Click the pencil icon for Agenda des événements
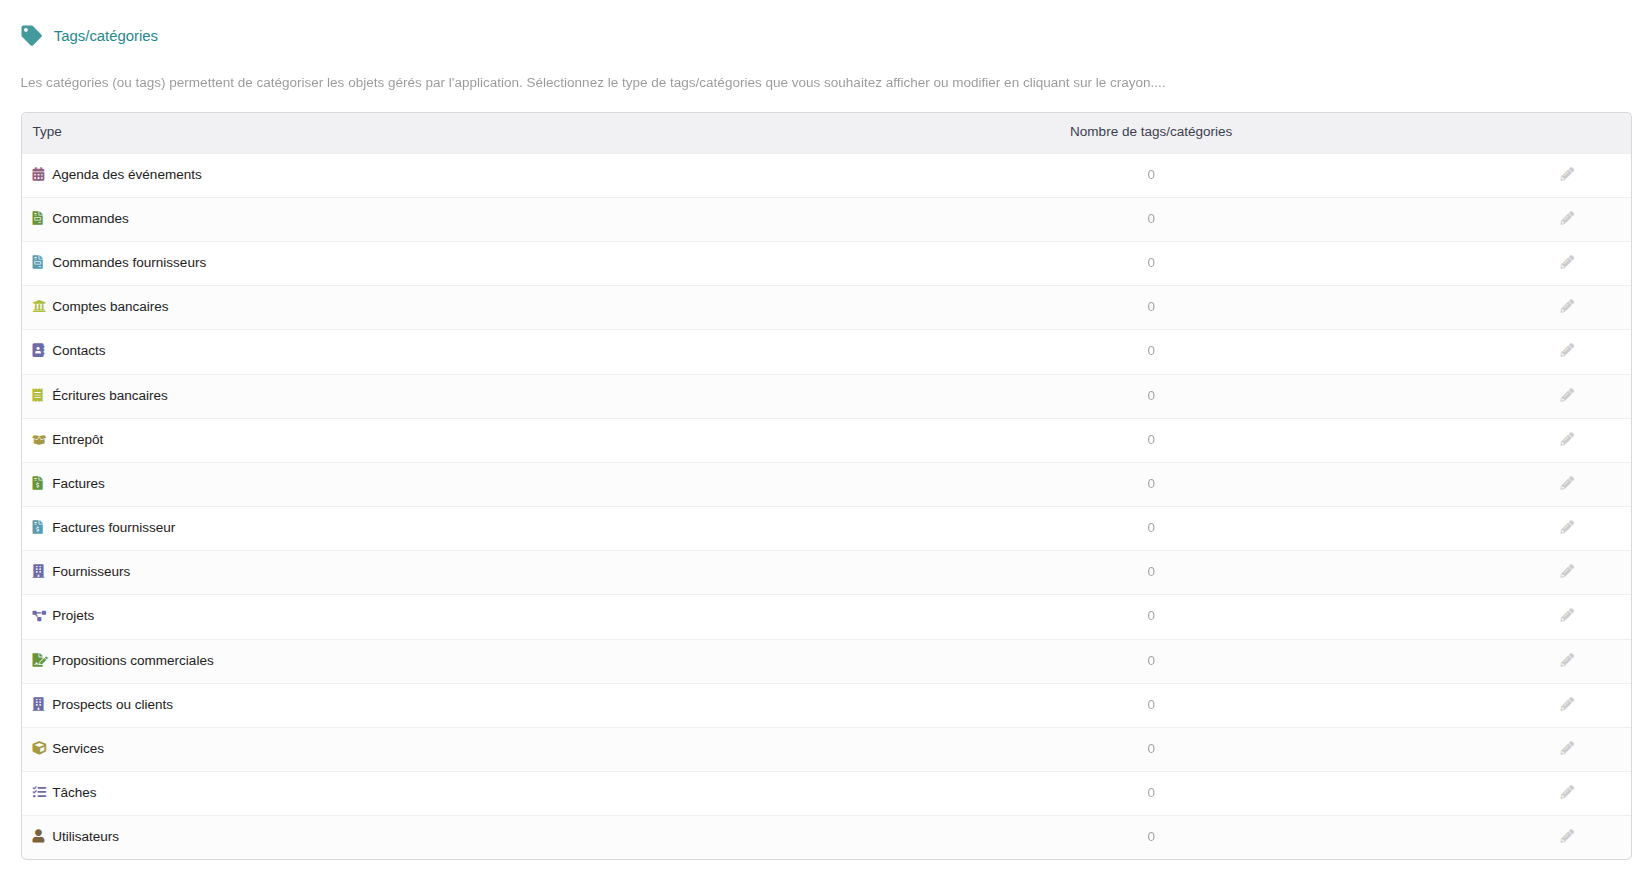 pos(1566,174)
